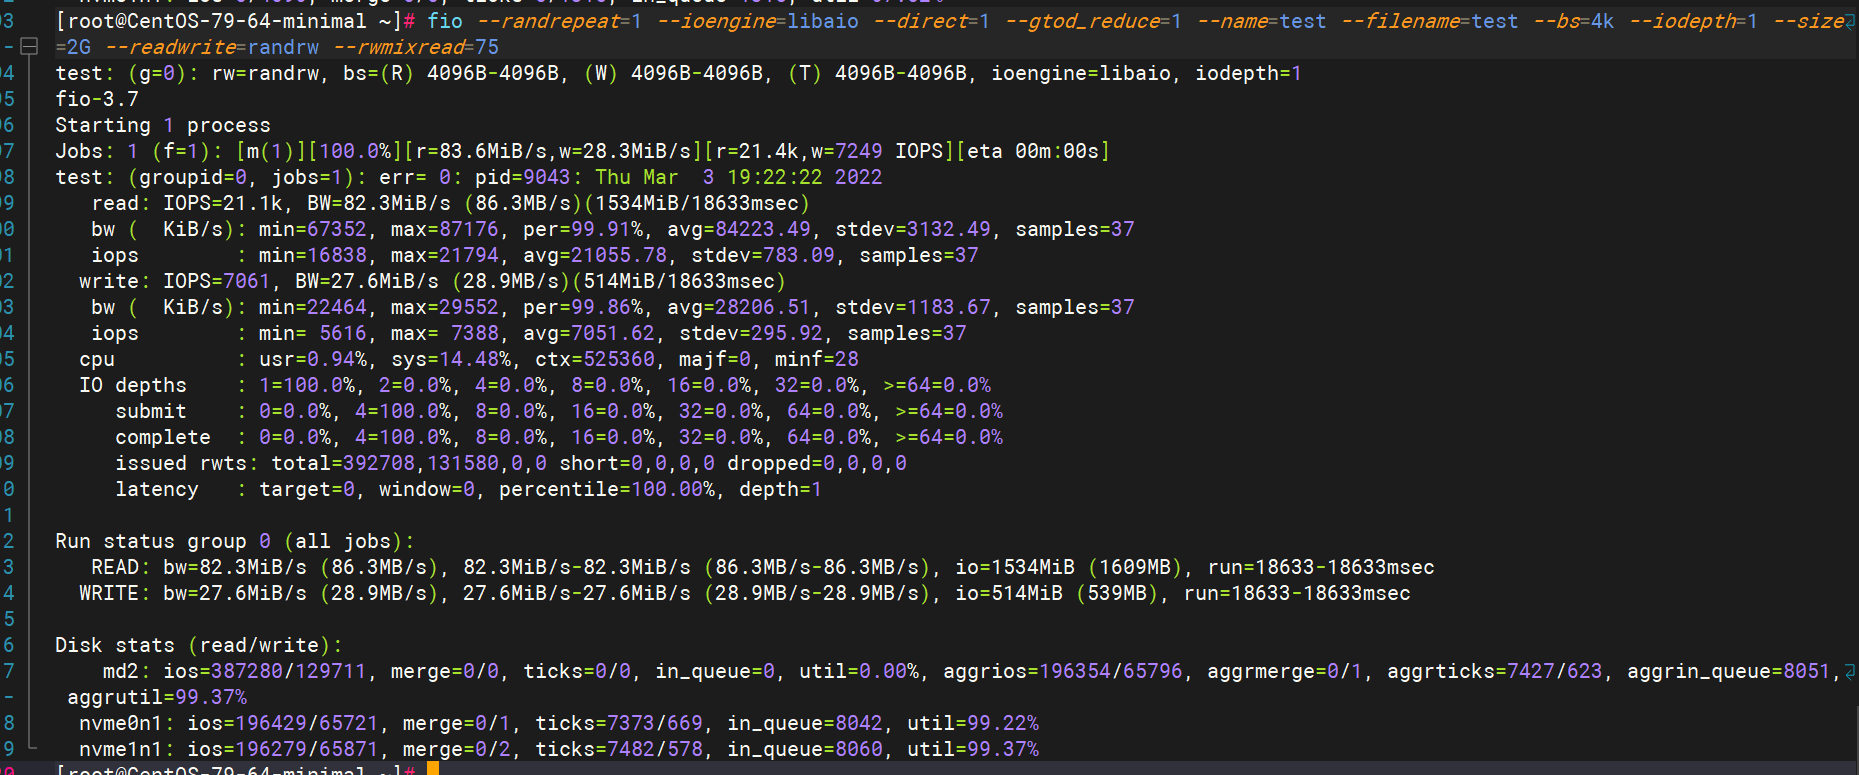
Task: Select the --name=test argument
Action: pyautogui.click(x=1262, y=21)
